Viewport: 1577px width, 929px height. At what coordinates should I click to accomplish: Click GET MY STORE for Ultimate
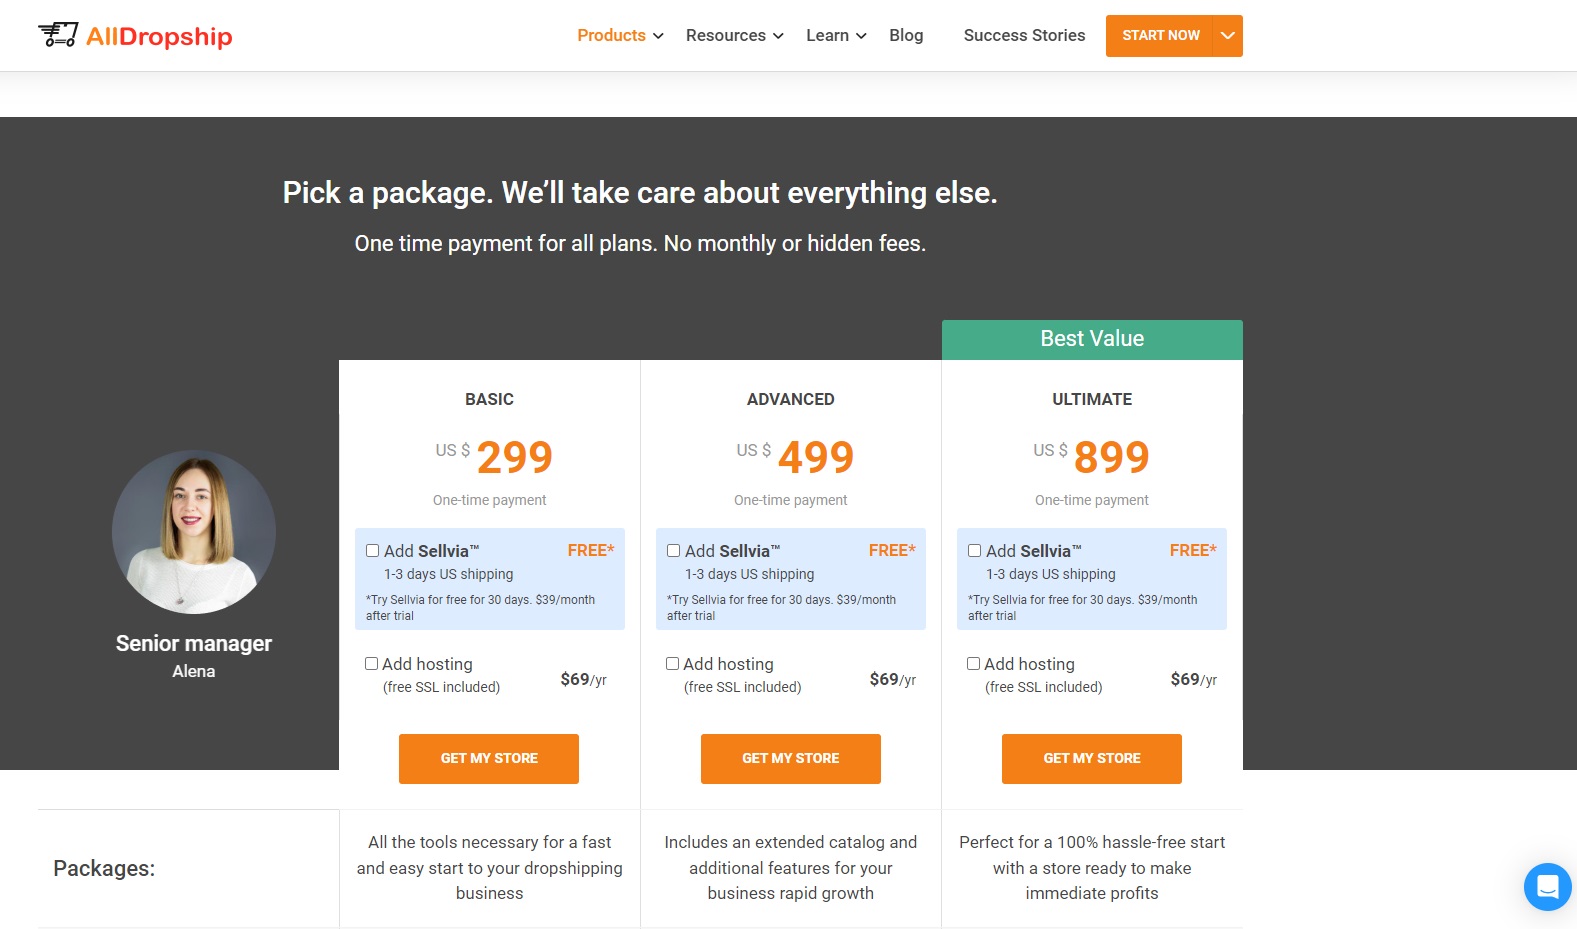[1091, 758]
